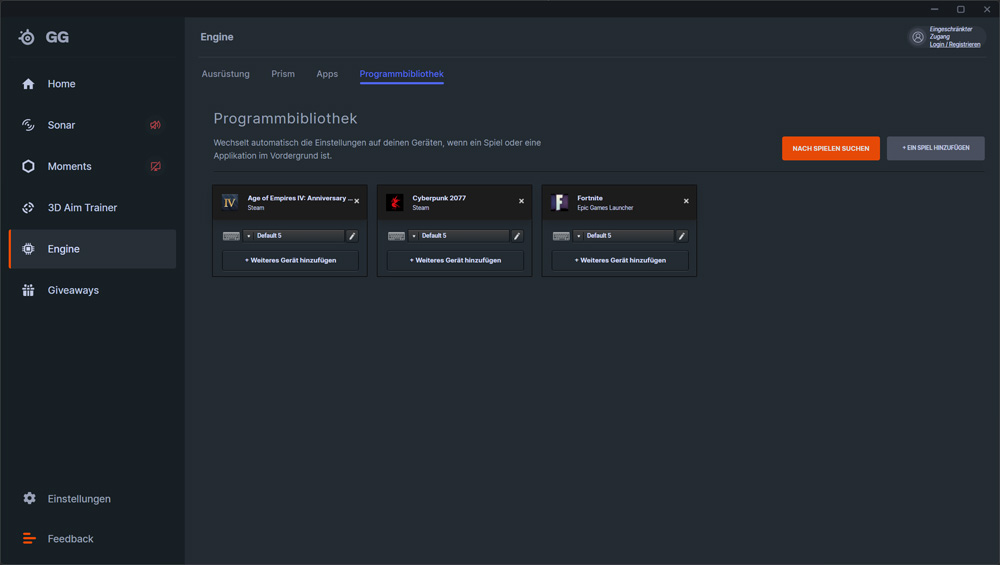Click the SteelSeries GG logo icon
The width and height of the screenshot is (1000, 565).
27,38
